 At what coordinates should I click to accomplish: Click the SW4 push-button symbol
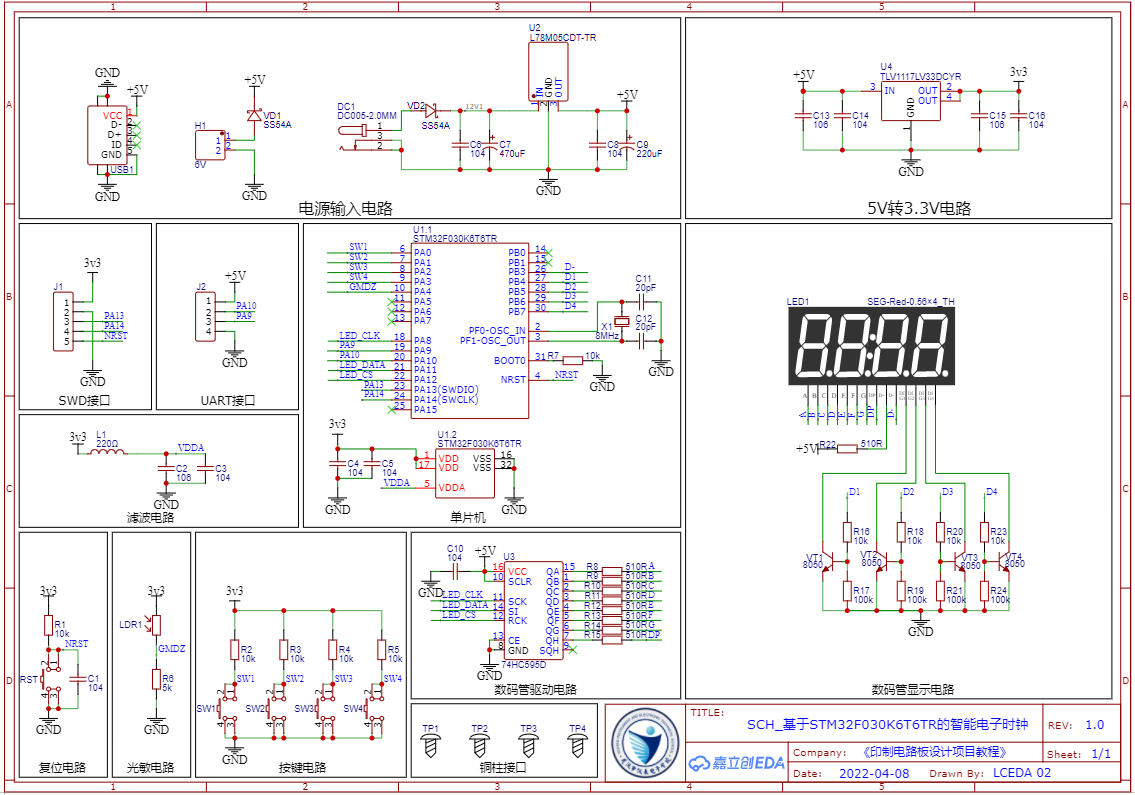(374, 708)
